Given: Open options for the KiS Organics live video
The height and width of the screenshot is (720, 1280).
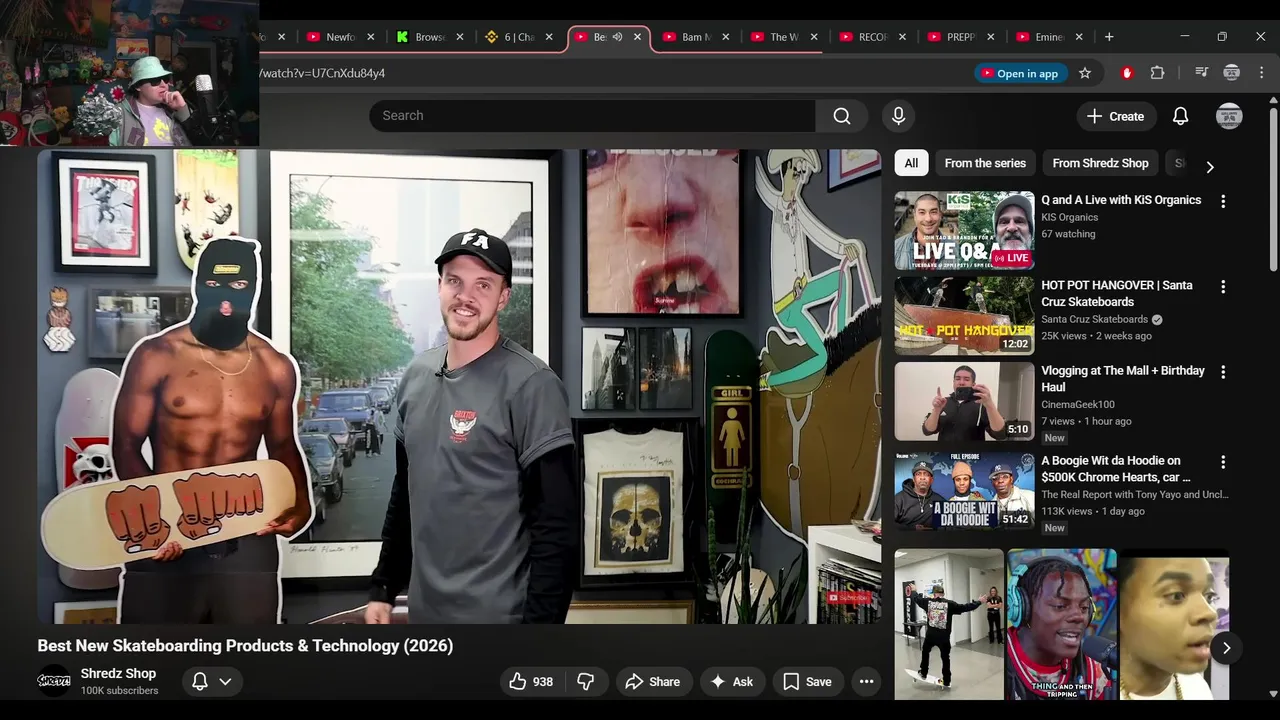Looking at the screenshot, I should tap(1222, 201).
